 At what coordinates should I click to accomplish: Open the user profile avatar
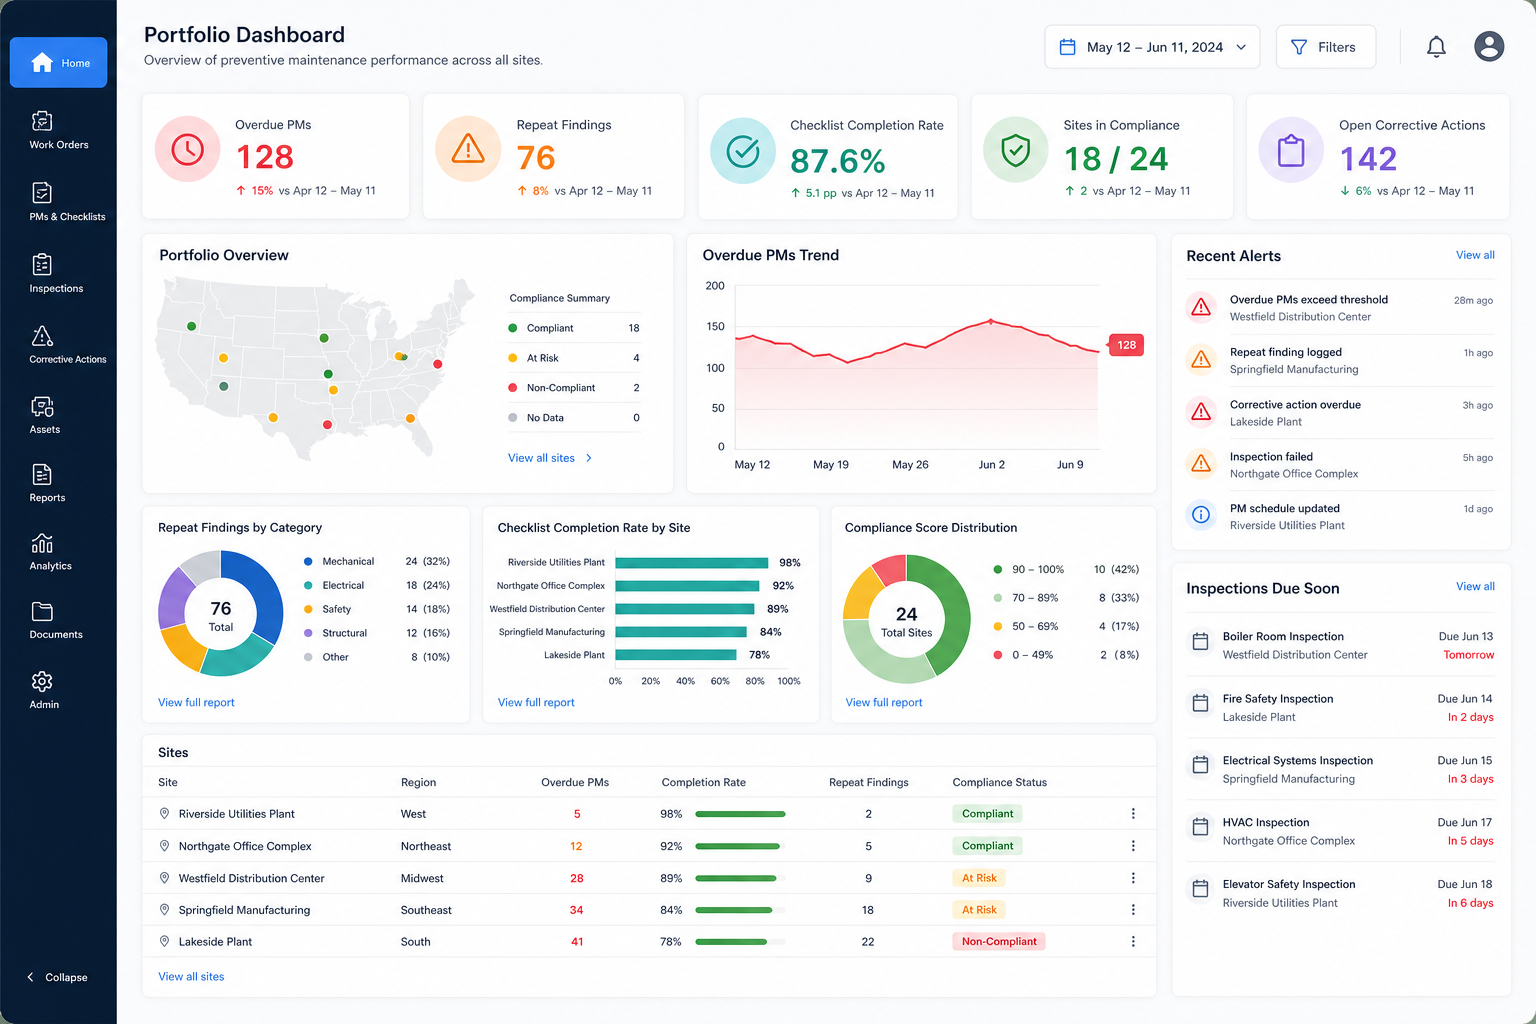point(1489,46)
